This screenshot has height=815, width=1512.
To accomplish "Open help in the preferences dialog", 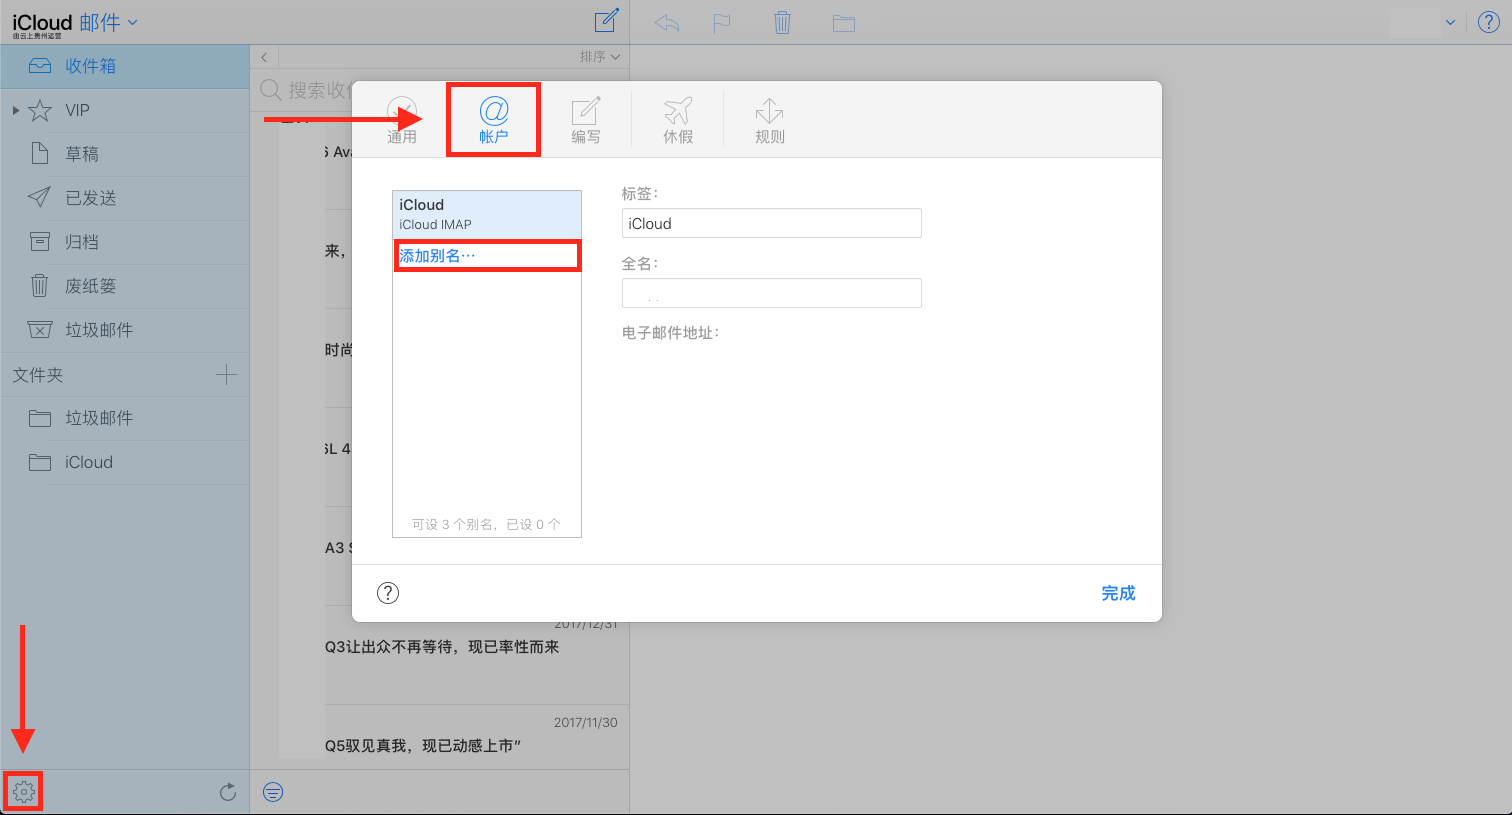I will (388, 593).
